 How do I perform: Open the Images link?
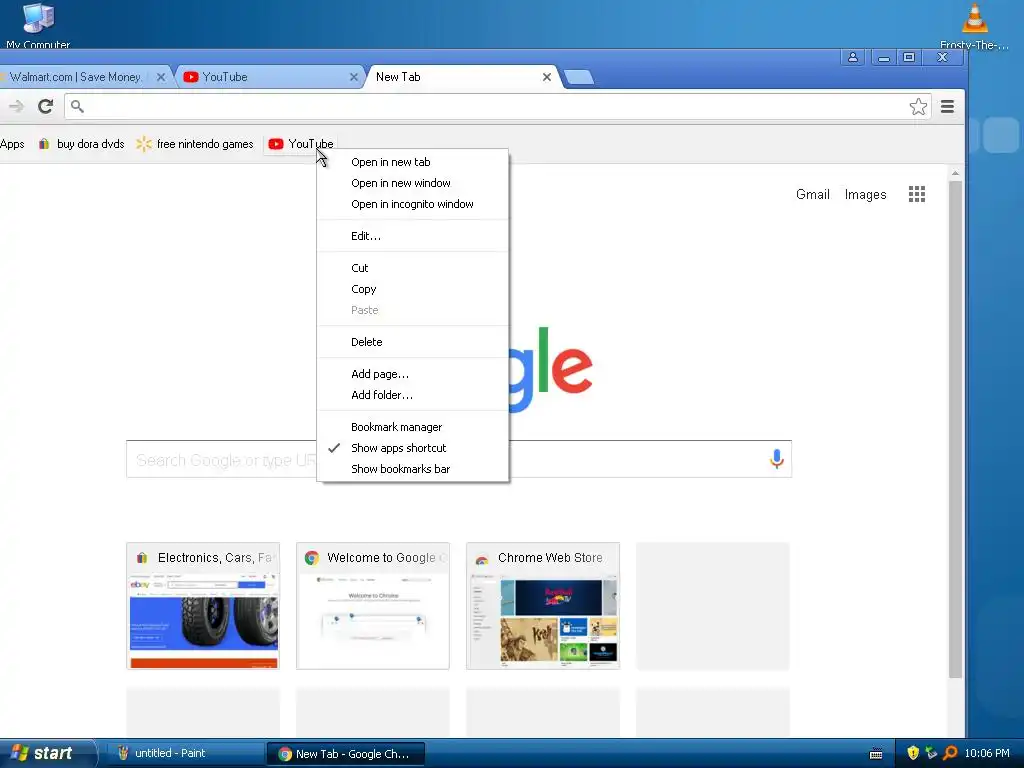[x=865, y=195]
